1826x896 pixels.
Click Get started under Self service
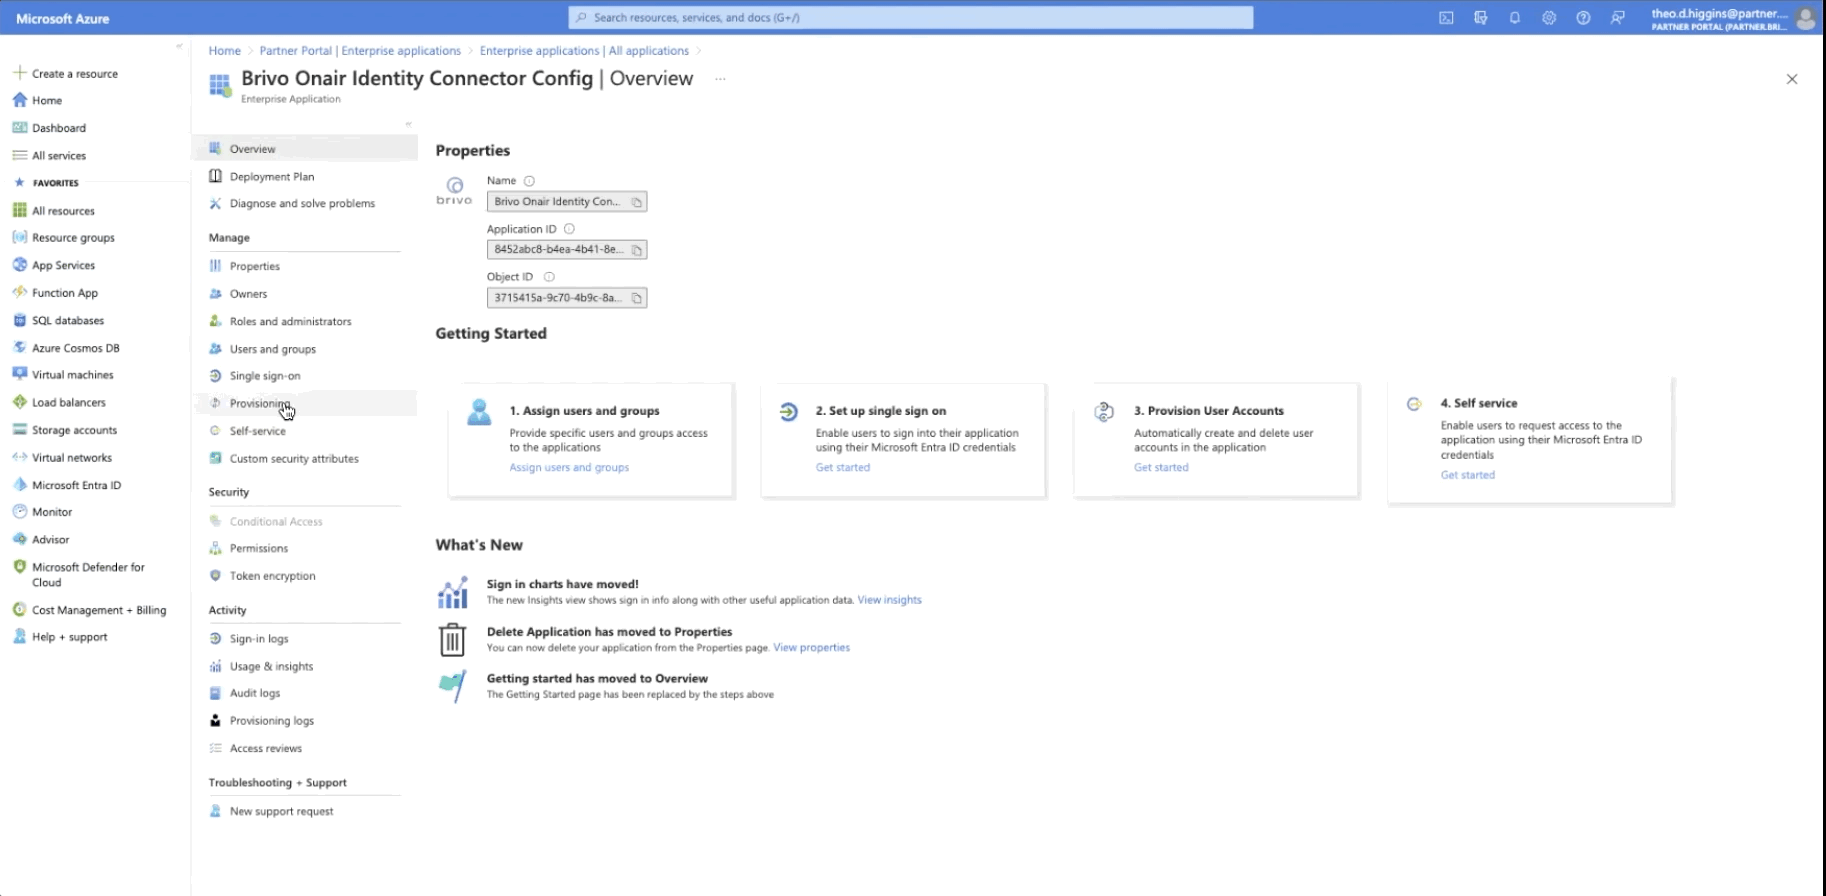[1467, 476]
